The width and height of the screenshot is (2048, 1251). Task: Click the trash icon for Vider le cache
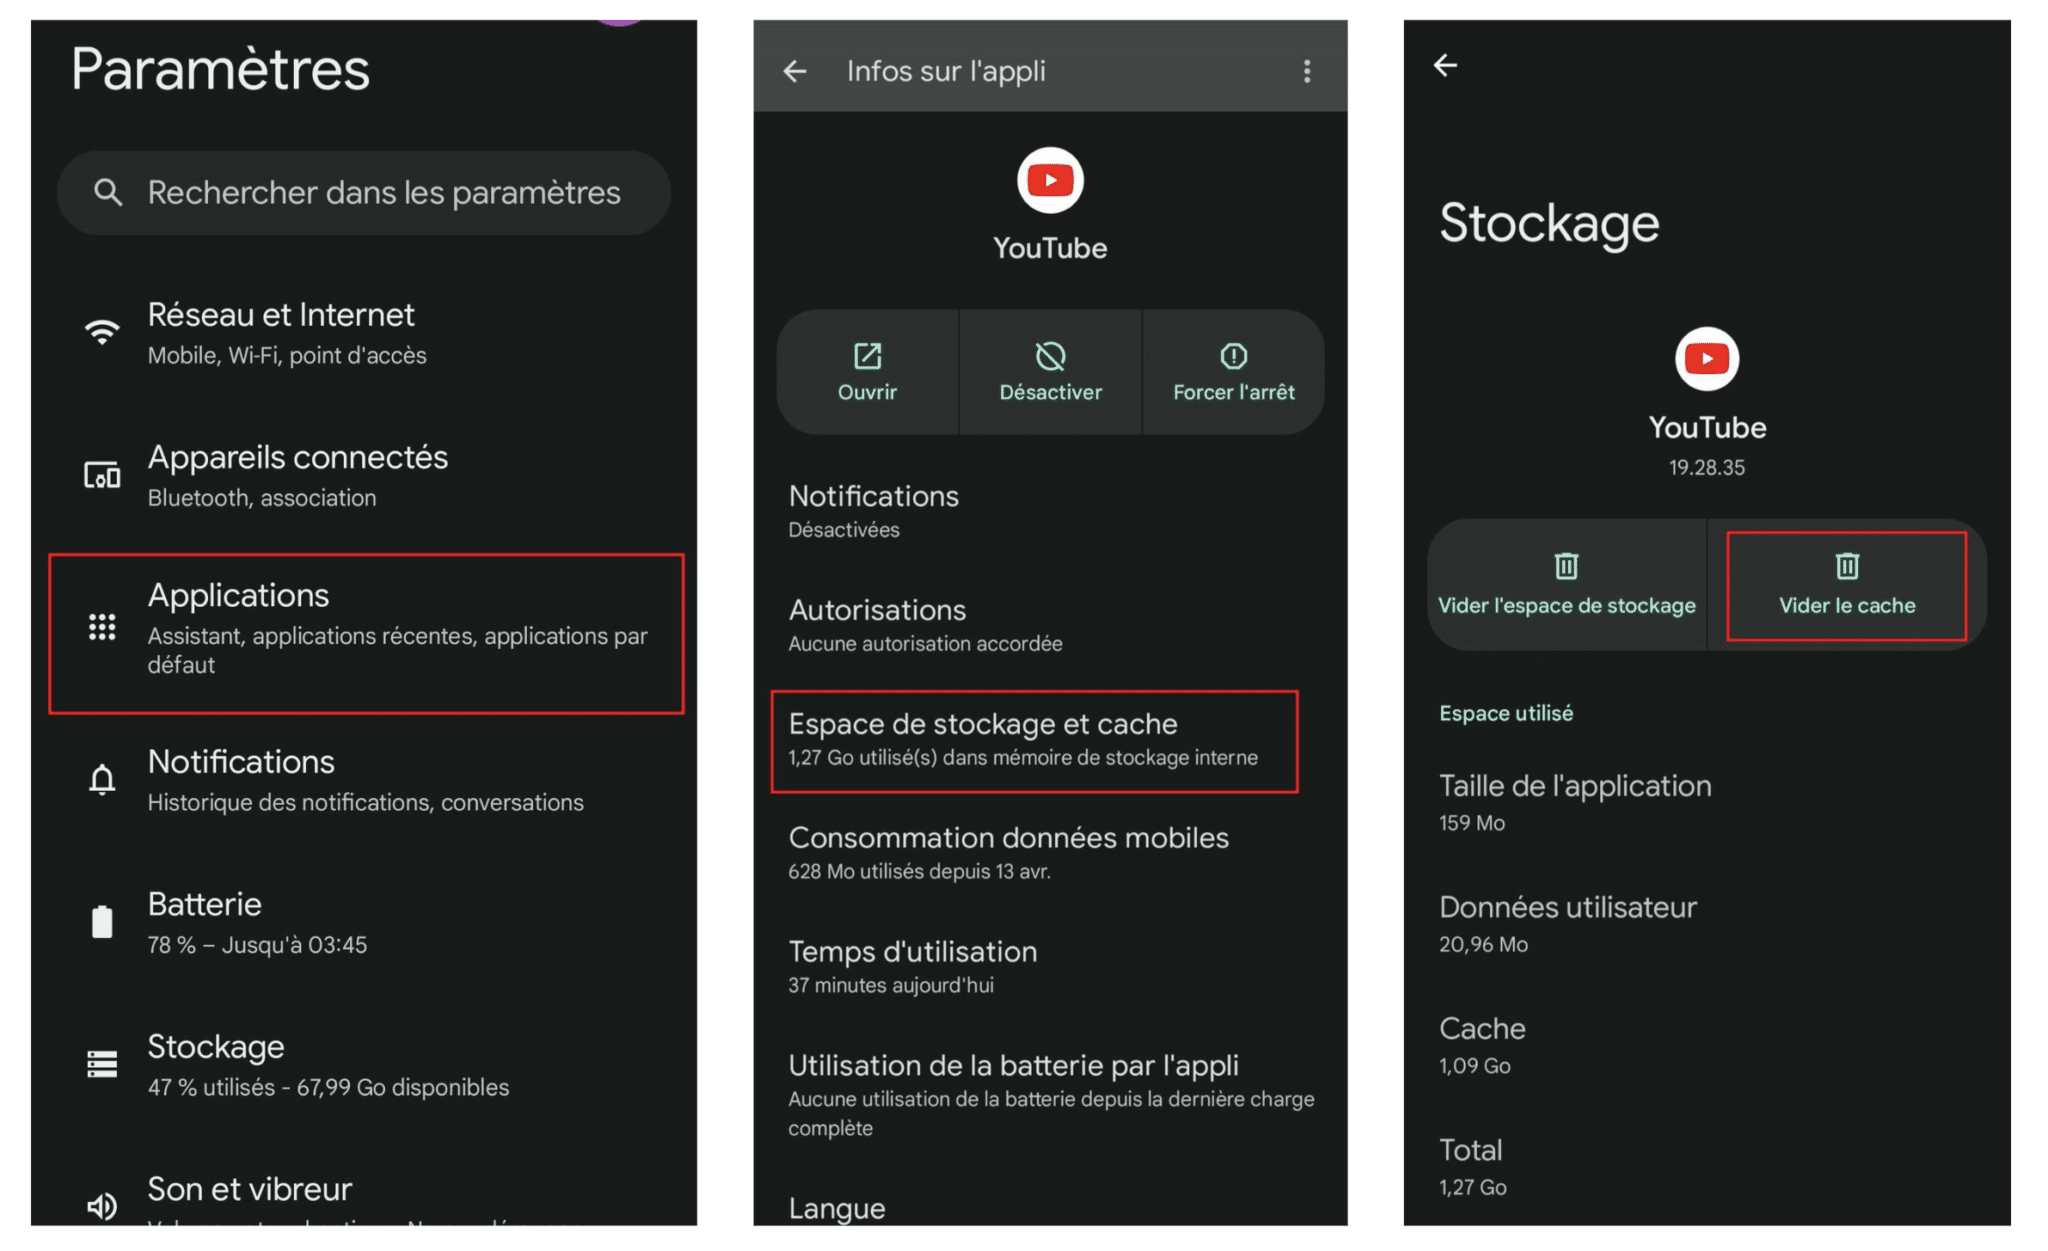[x=1847, y=567]
